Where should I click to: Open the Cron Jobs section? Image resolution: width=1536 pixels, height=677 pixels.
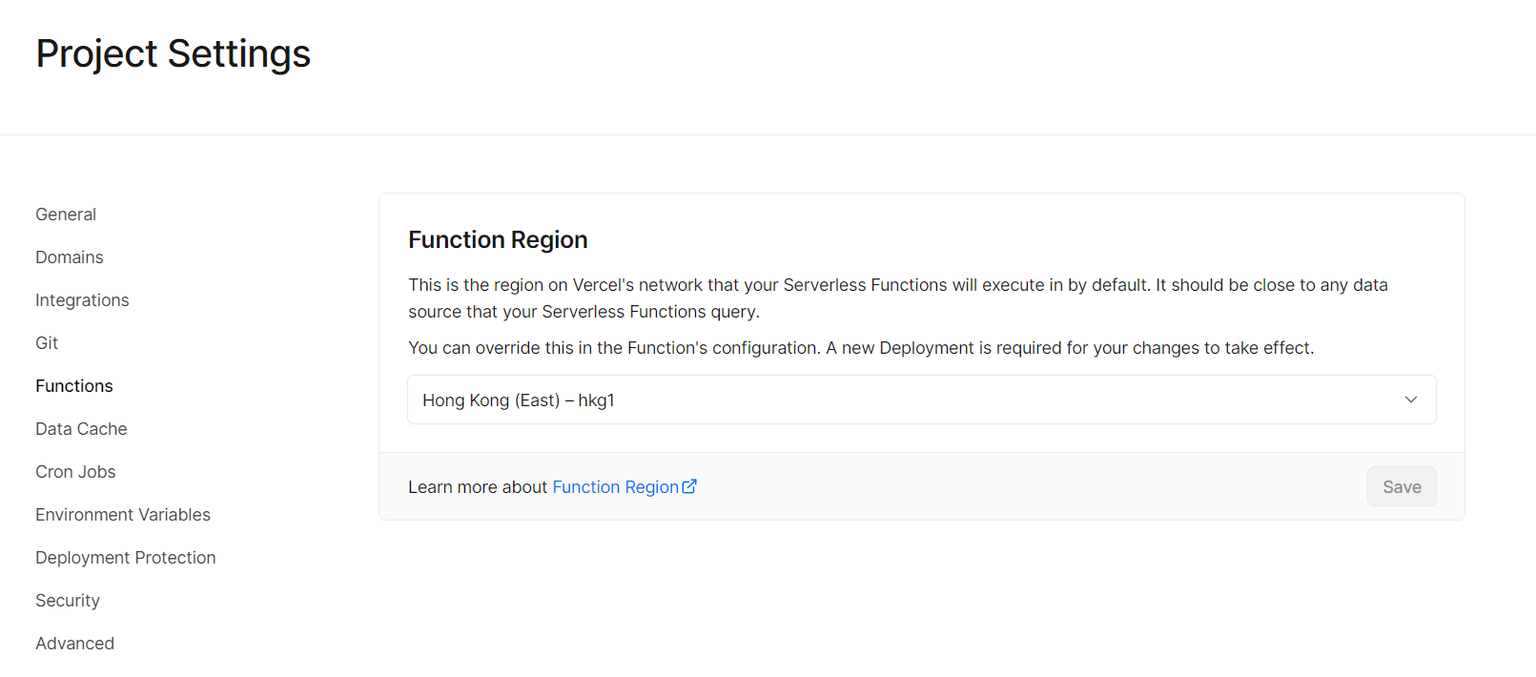[75, 472]
